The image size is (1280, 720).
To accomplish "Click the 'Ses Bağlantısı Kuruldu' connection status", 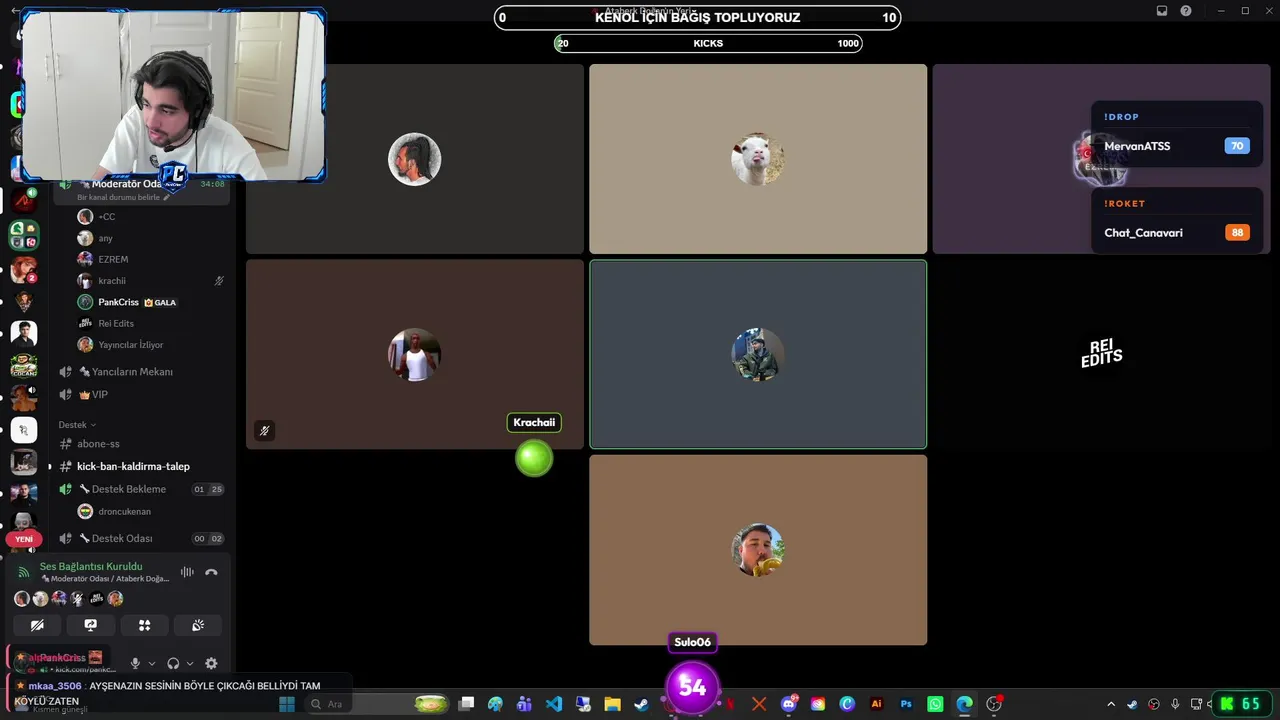I will 91,566.
